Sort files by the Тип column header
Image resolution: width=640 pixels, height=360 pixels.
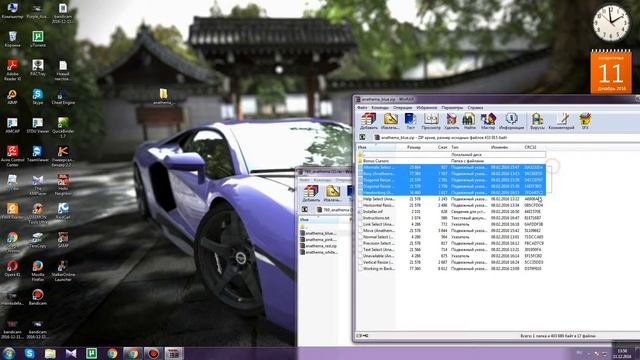[x=469, y=147]
